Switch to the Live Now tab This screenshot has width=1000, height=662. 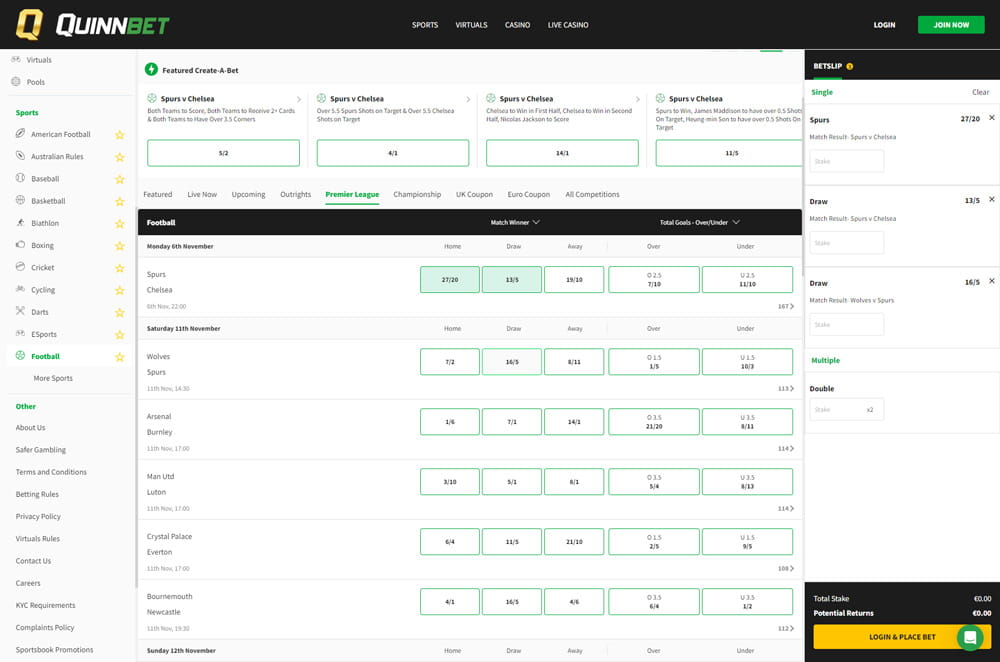pyautogui.click(x=202, y=195)
